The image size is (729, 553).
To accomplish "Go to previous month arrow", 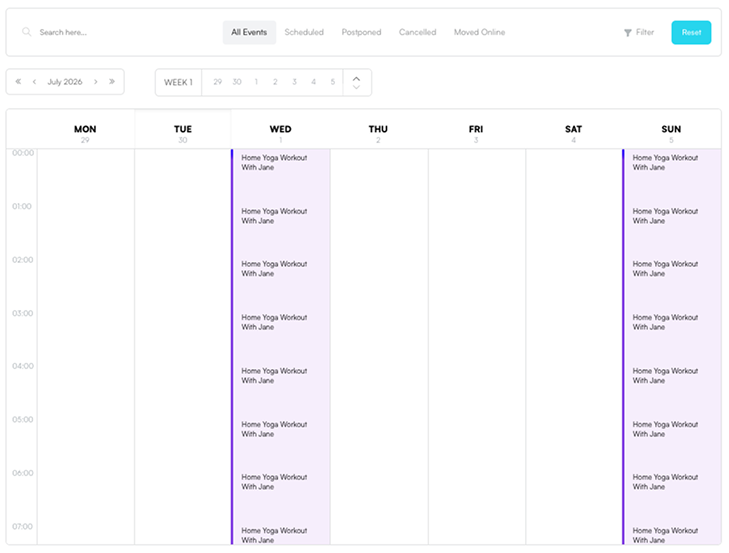I will point(34,82).
